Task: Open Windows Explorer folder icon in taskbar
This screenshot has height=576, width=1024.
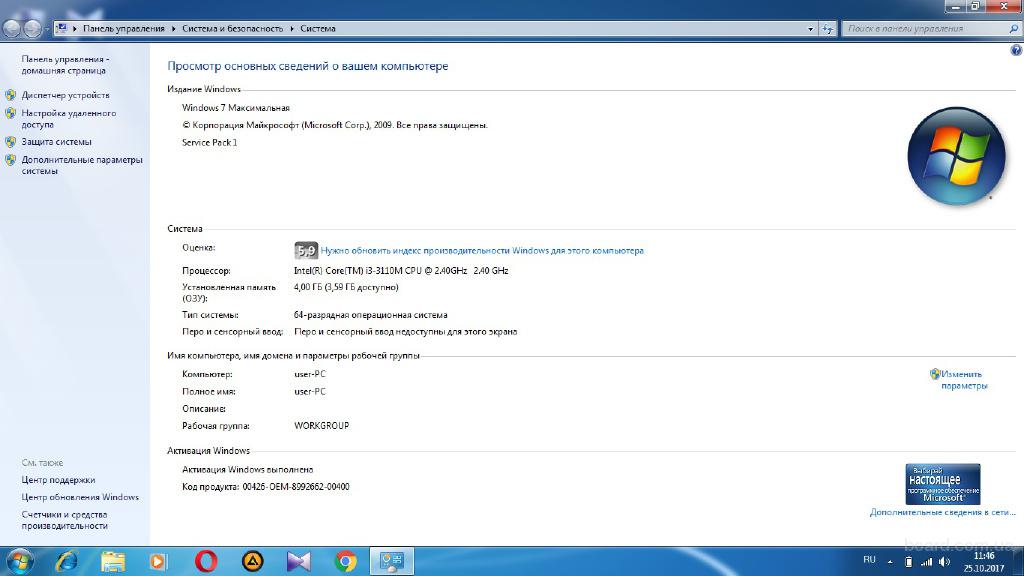Action: pyautogui.click(x=113, y=561)
